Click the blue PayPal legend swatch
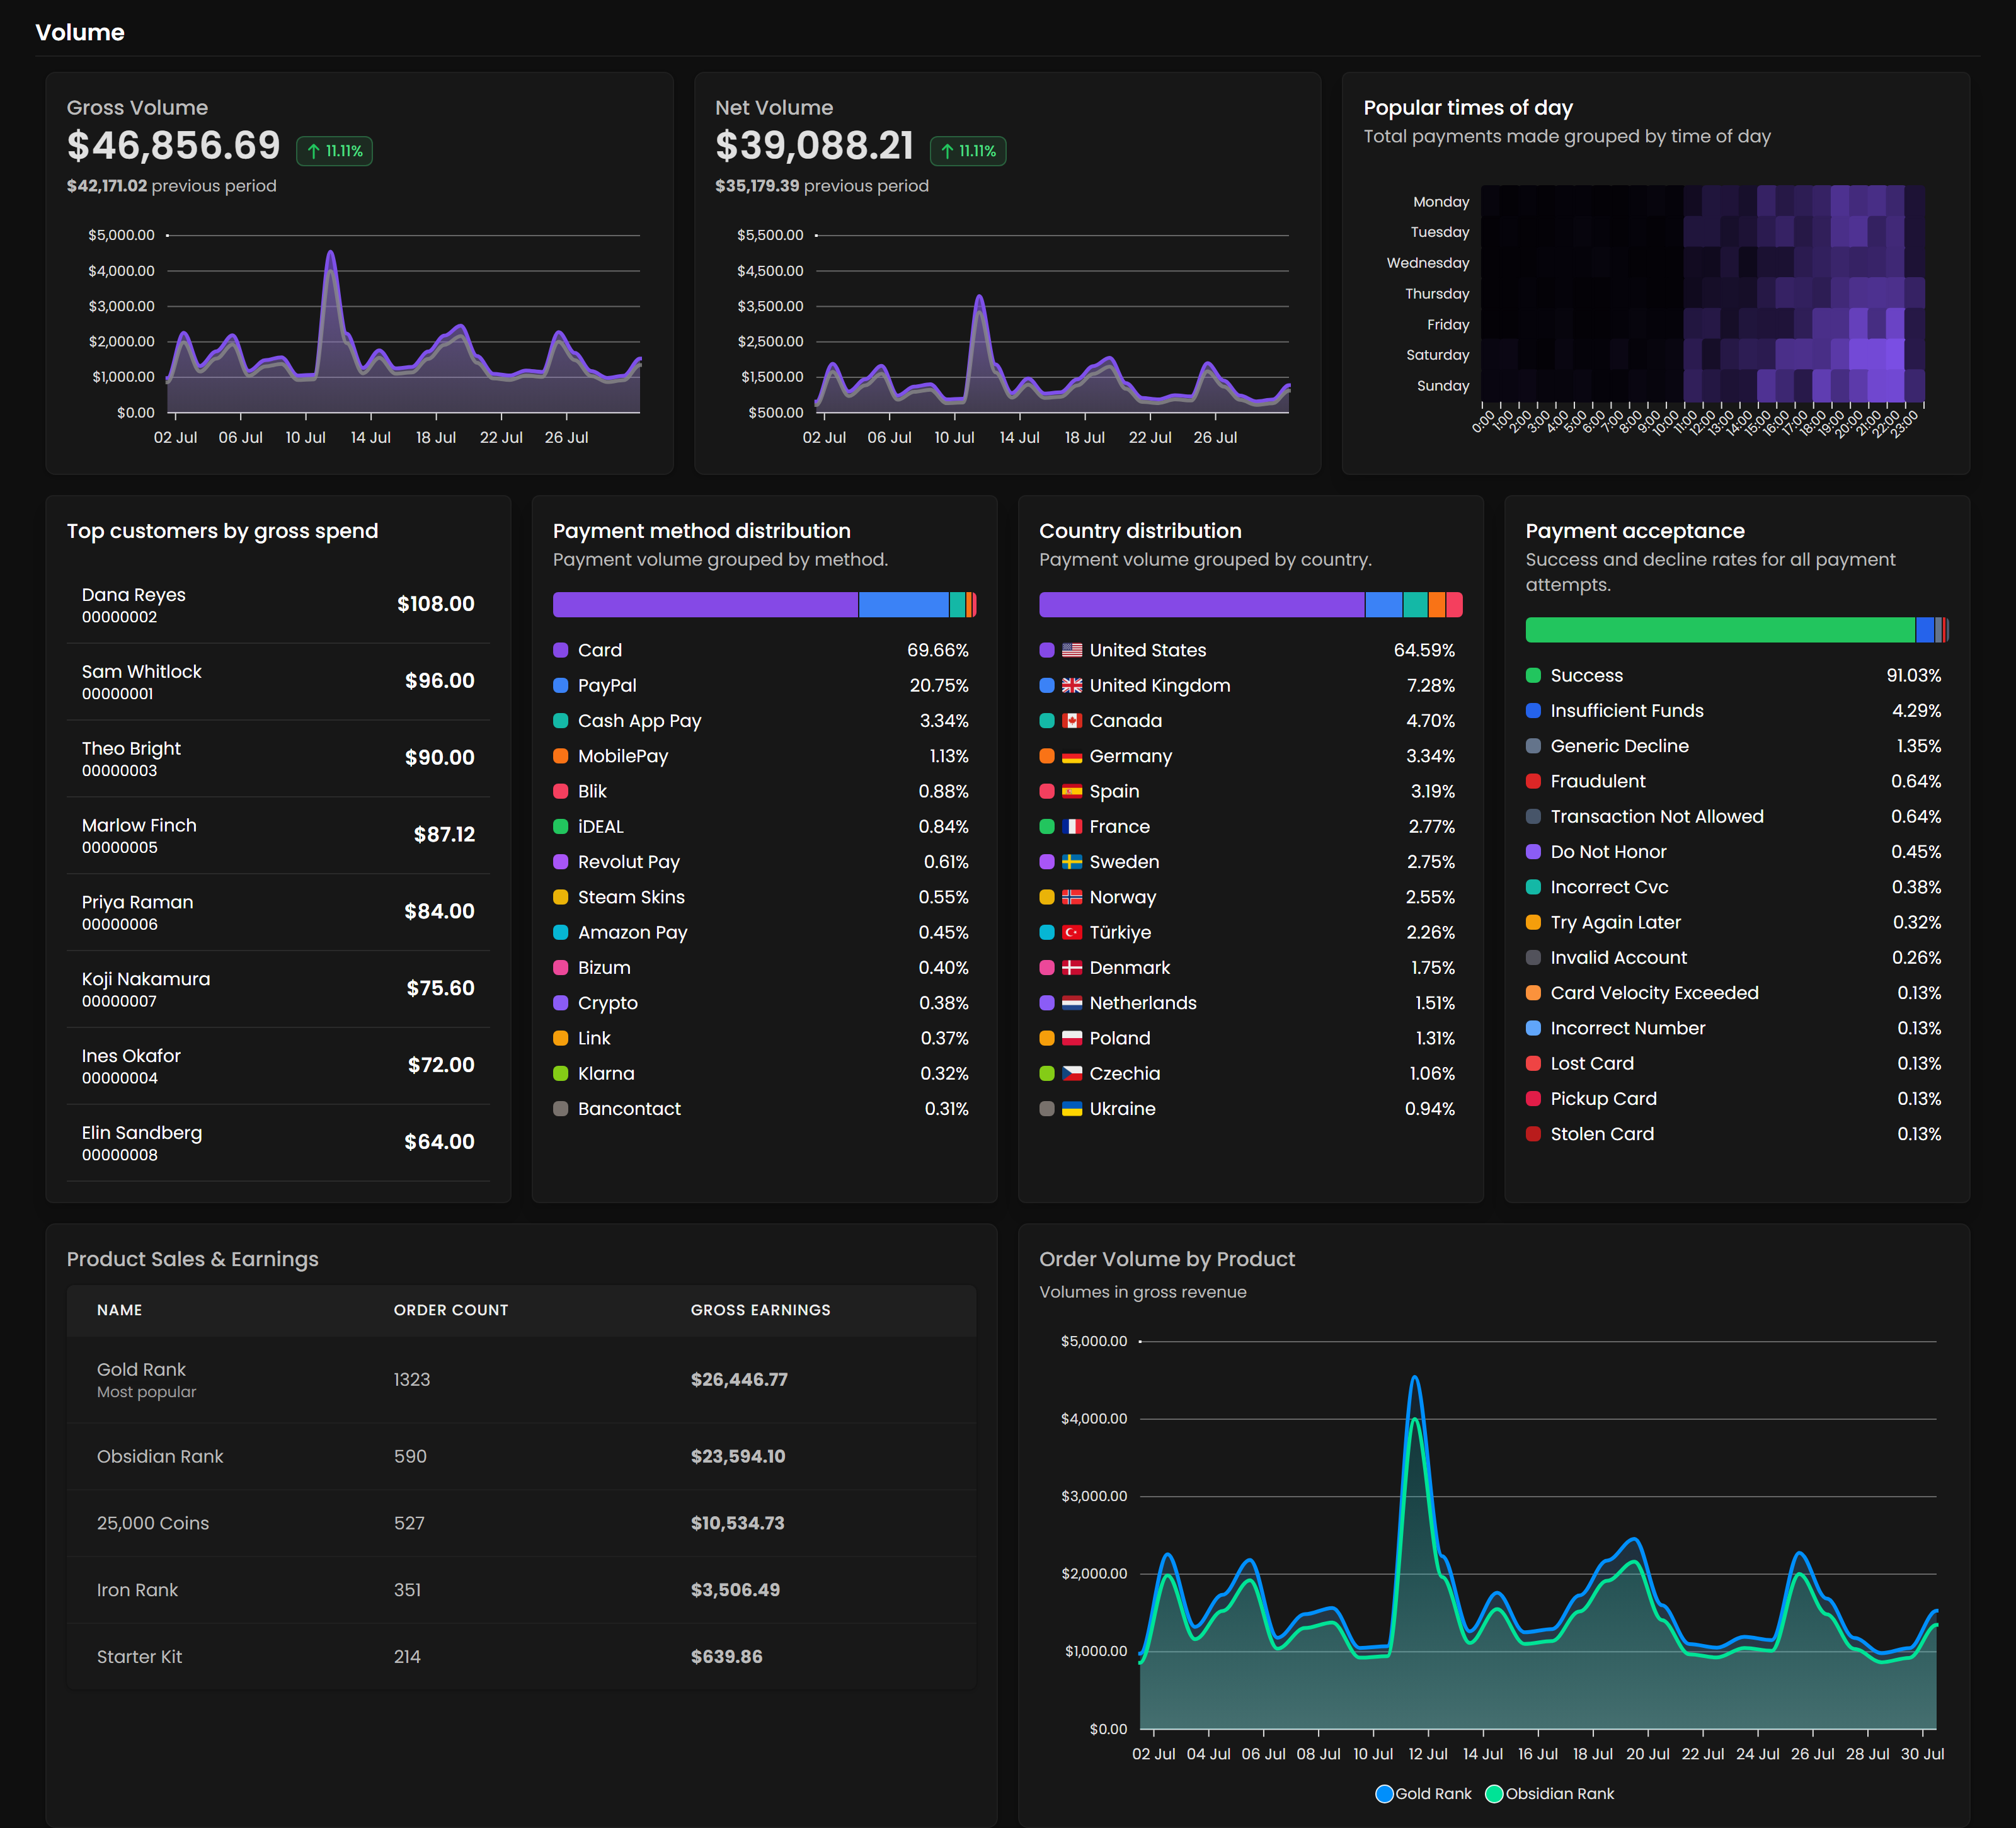 click(x=560, y=685)
